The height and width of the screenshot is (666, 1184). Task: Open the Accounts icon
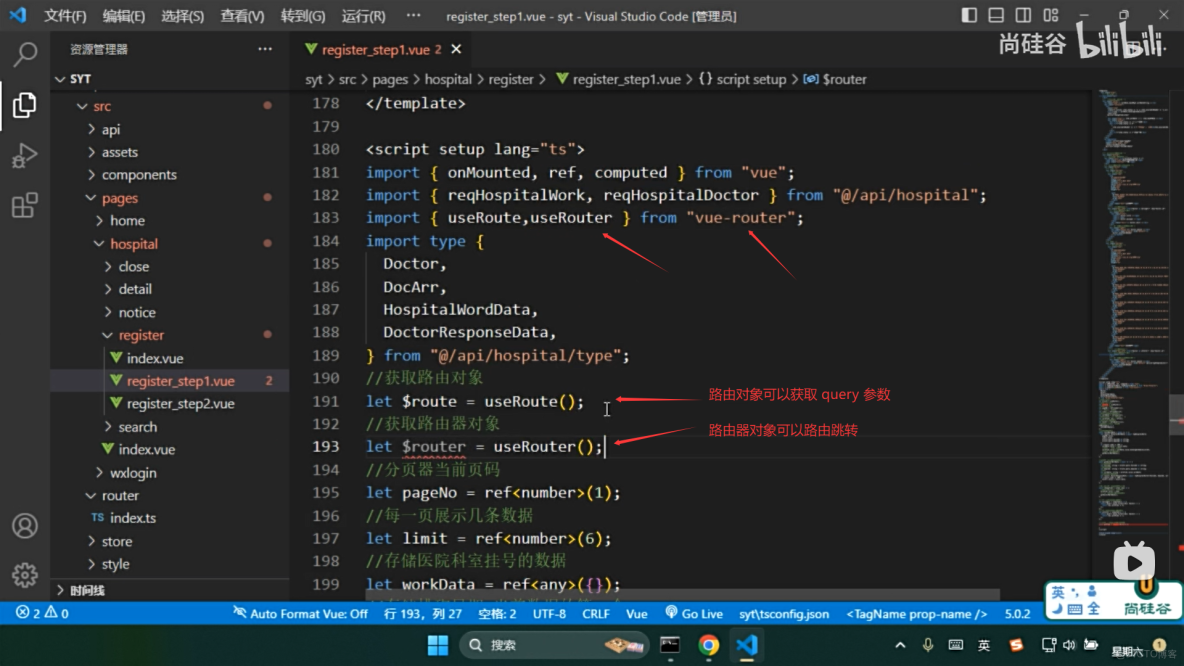[x=25, y=526]
